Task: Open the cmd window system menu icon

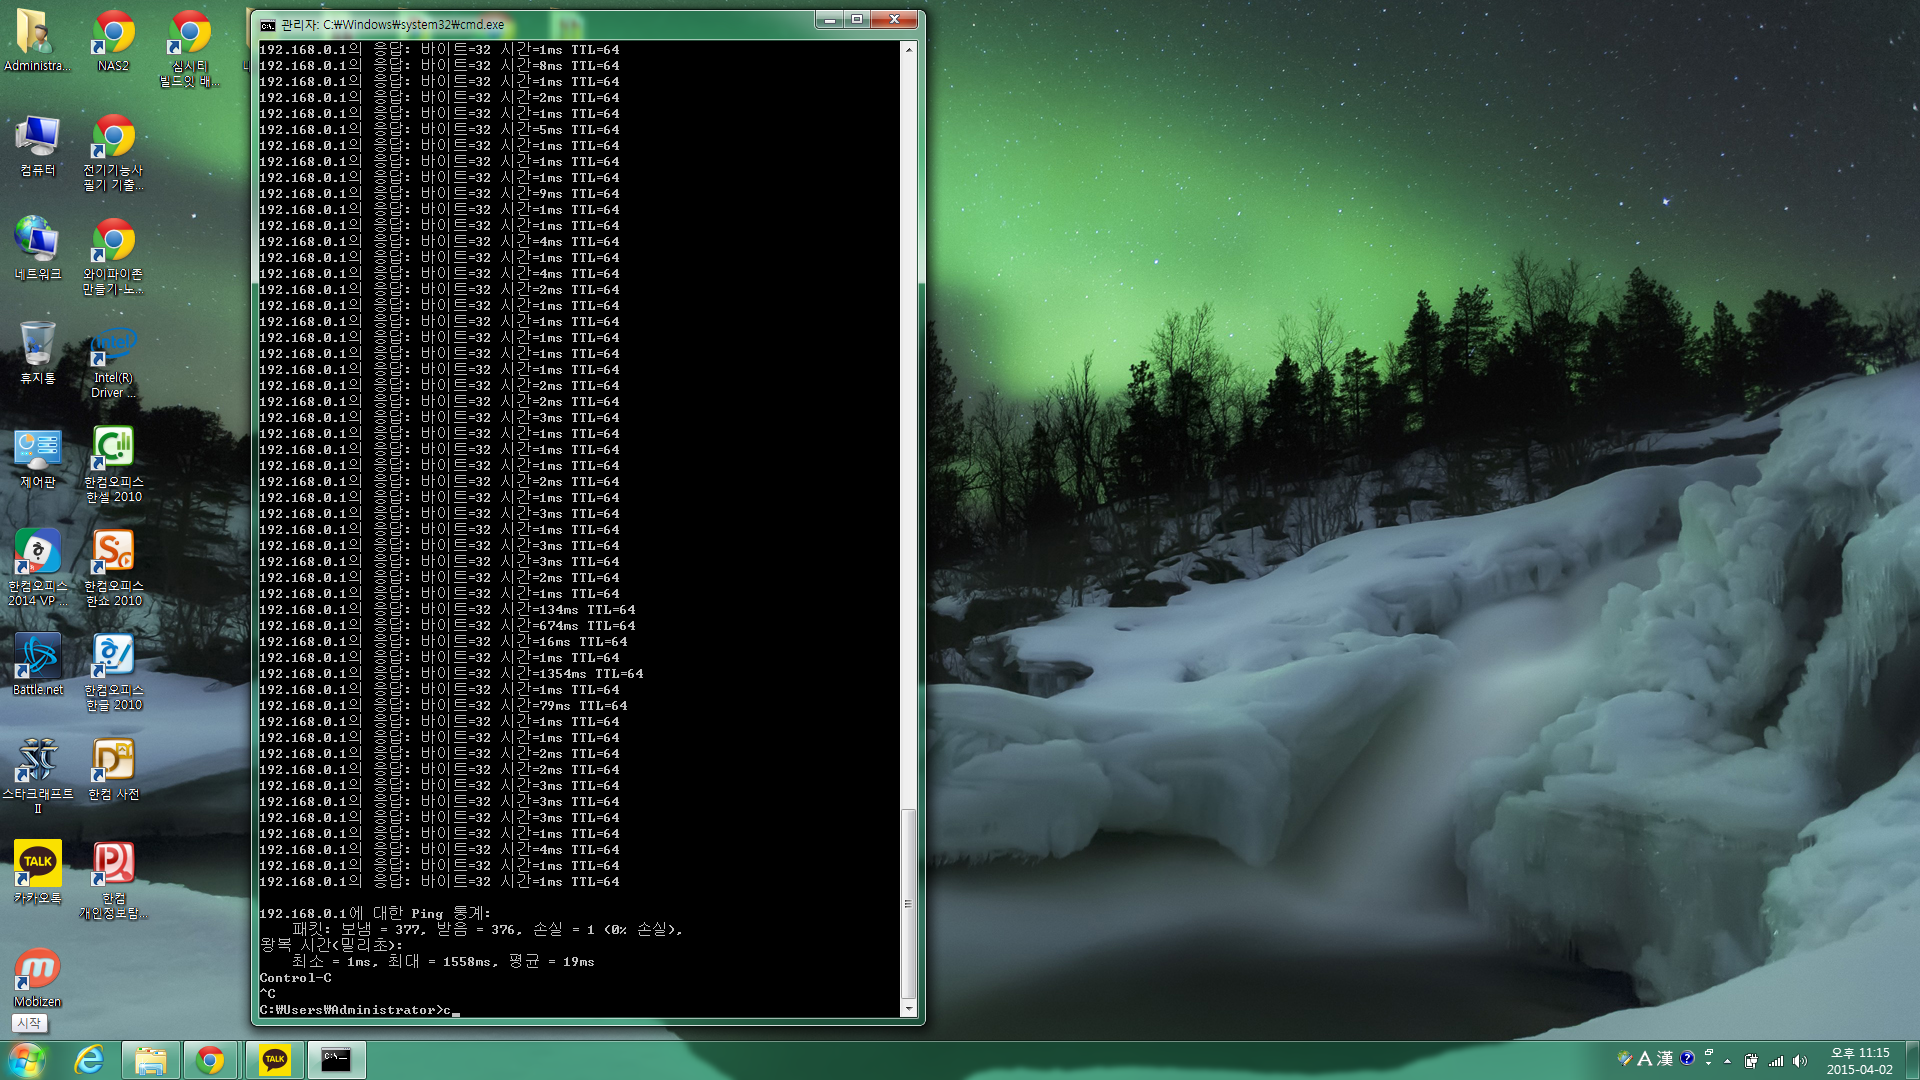Action: pos(267,25)
